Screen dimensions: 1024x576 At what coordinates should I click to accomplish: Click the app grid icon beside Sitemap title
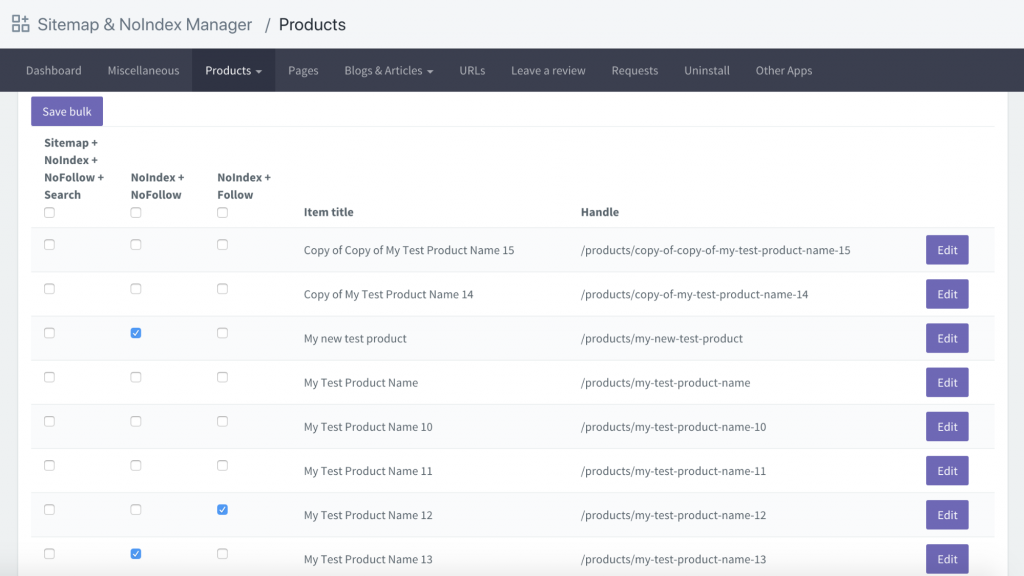20,24
